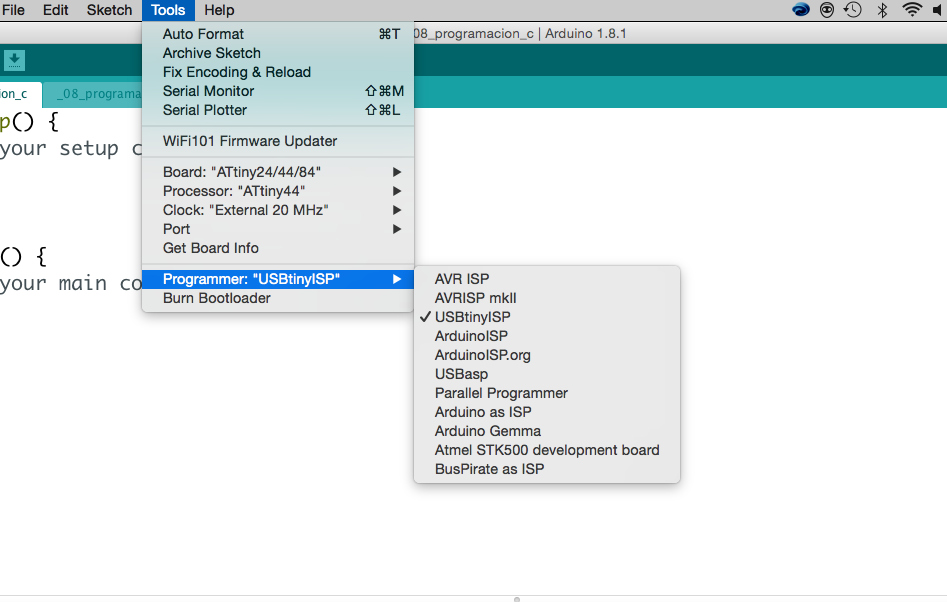Close the highlighted Tools menu
This screenshot has height=602, width=947.
(x=168, y=10)
